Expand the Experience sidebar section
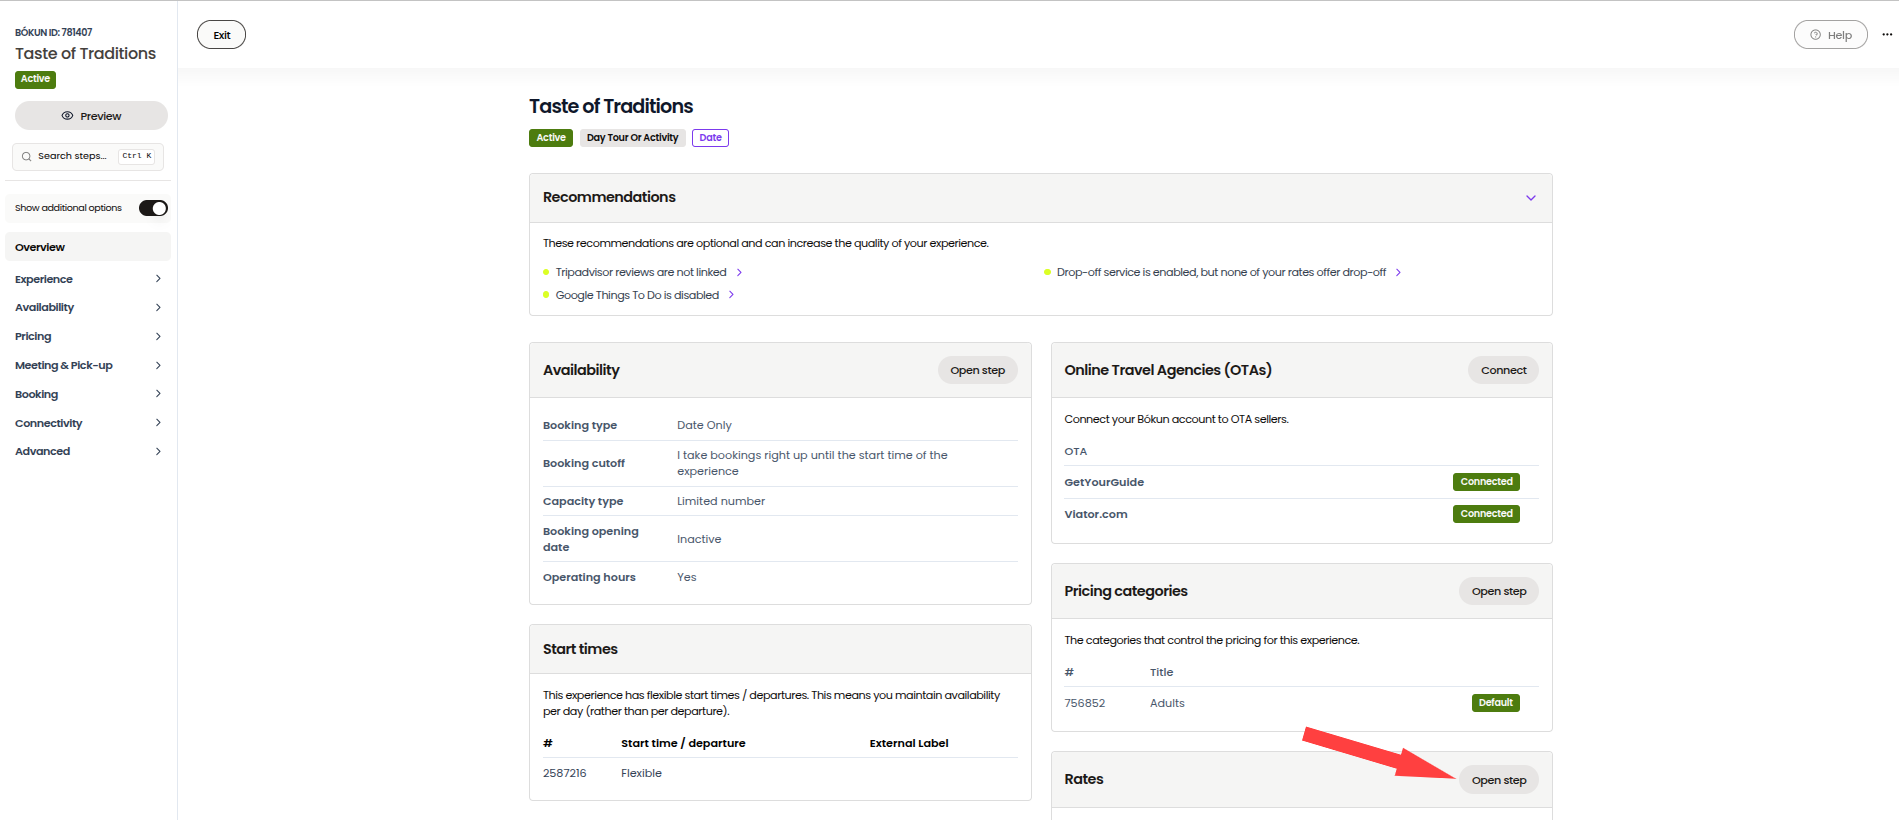 coord(88,279)
